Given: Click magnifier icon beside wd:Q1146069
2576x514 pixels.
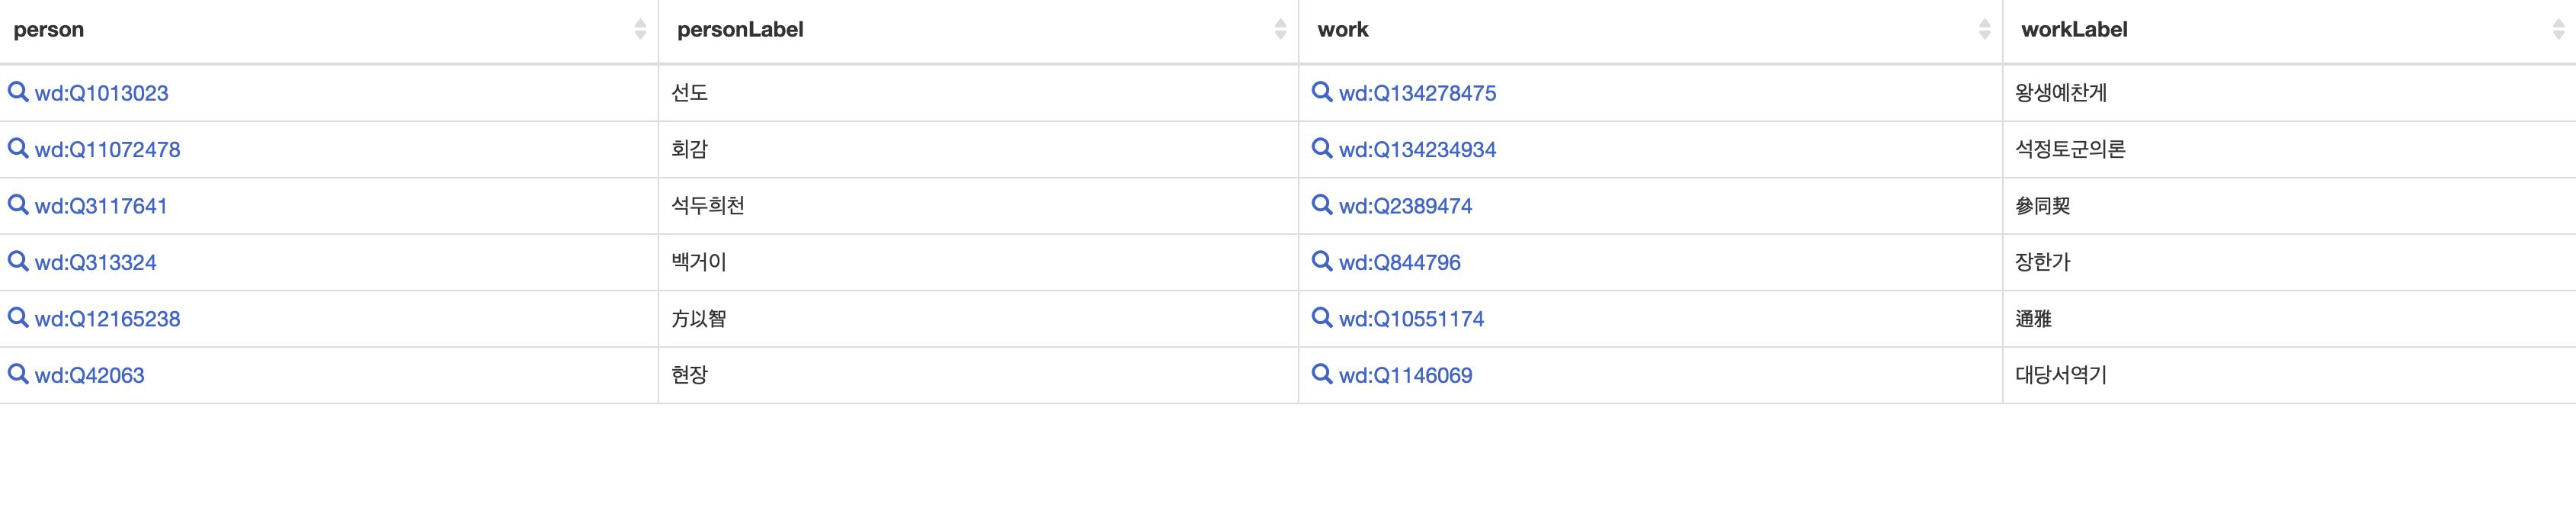Looking at the screenshot, I should pyautogui.click(x=1321, y=374).
